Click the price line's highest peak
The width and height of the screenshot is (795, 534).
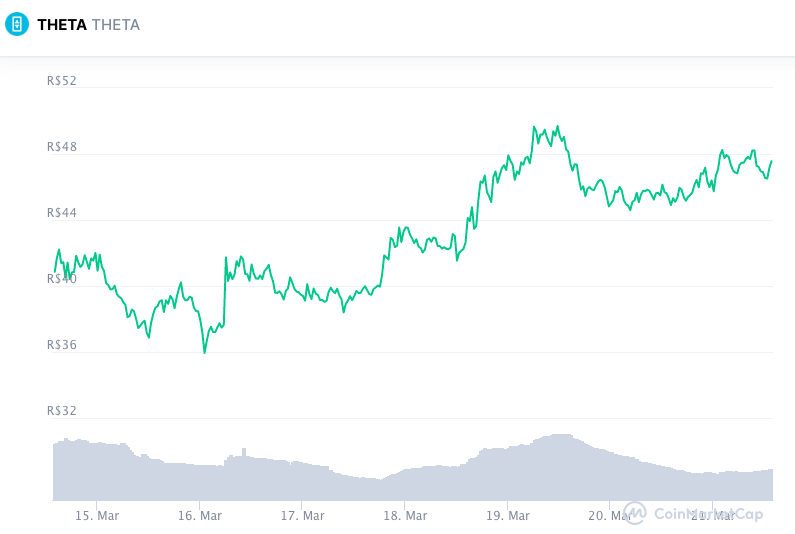pos(534,127)
